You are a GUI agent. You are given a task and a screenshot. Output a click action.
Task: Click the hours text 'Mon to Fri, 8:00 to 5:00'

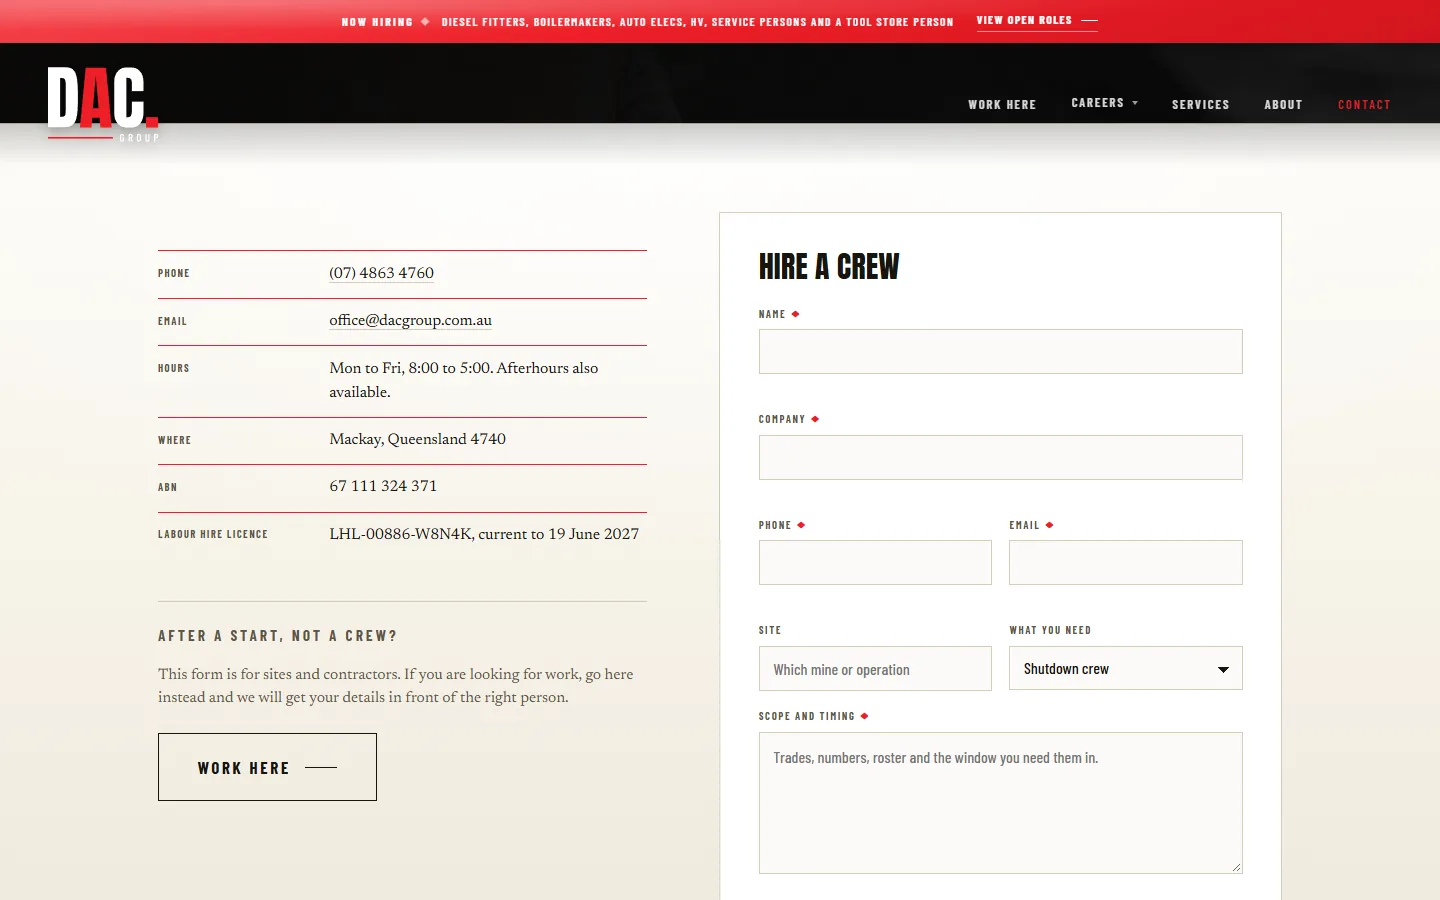tap(411, 368)
